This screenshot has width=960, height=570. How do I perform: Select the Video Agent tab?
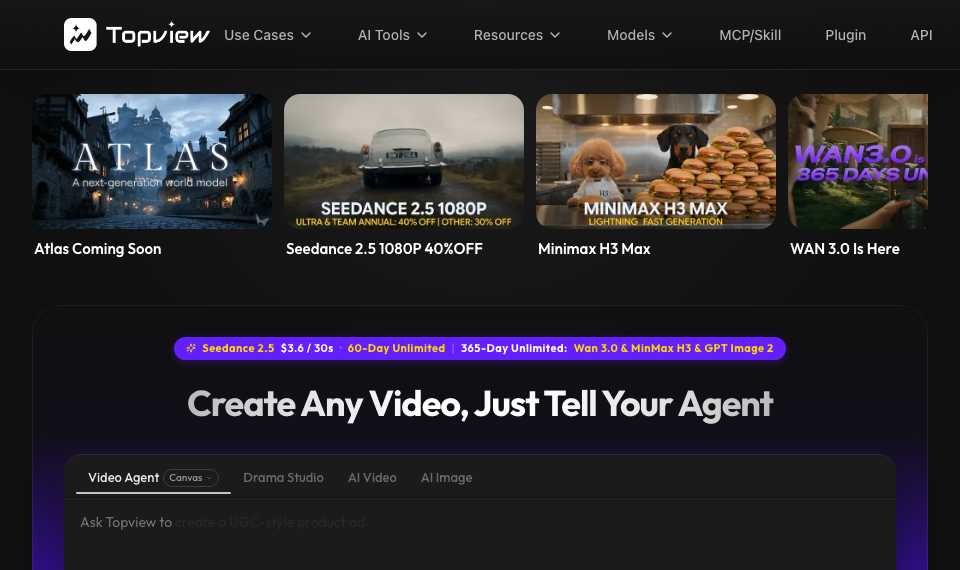123,478
